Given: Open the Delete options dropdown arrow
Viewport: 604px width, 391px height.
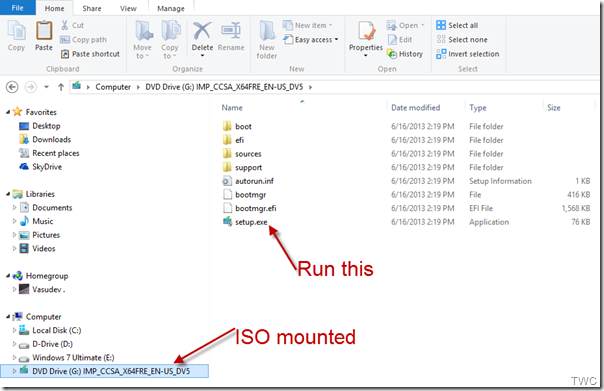Looking at the screenshot, I should click(202, 56).
